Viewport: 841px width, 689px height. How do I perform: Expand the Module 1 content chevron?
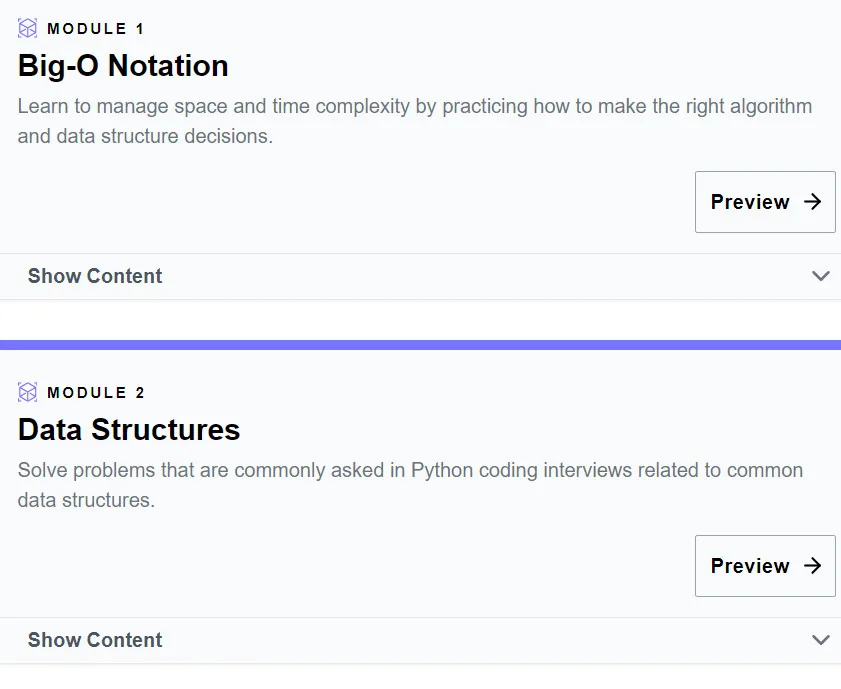tap(821, 276)
